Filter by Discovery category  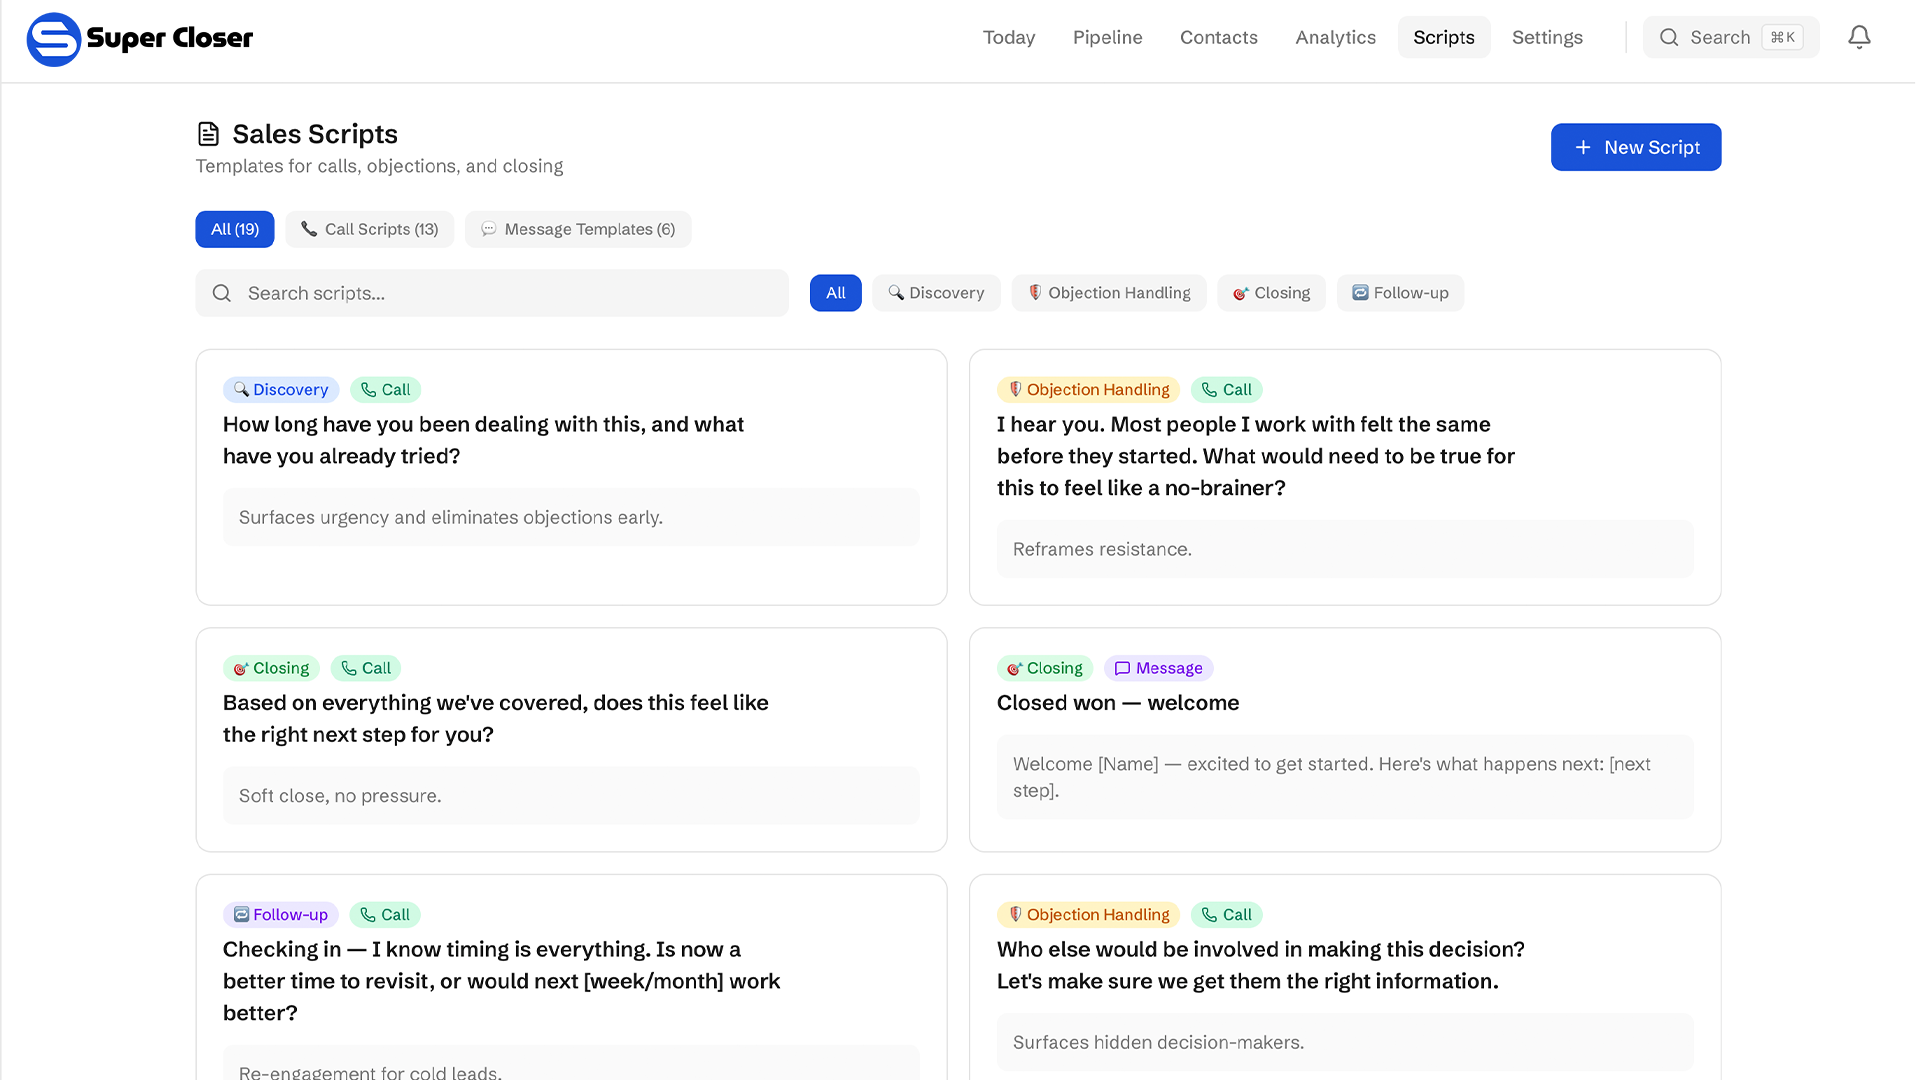pyautogui.click(x=936, y=293)
